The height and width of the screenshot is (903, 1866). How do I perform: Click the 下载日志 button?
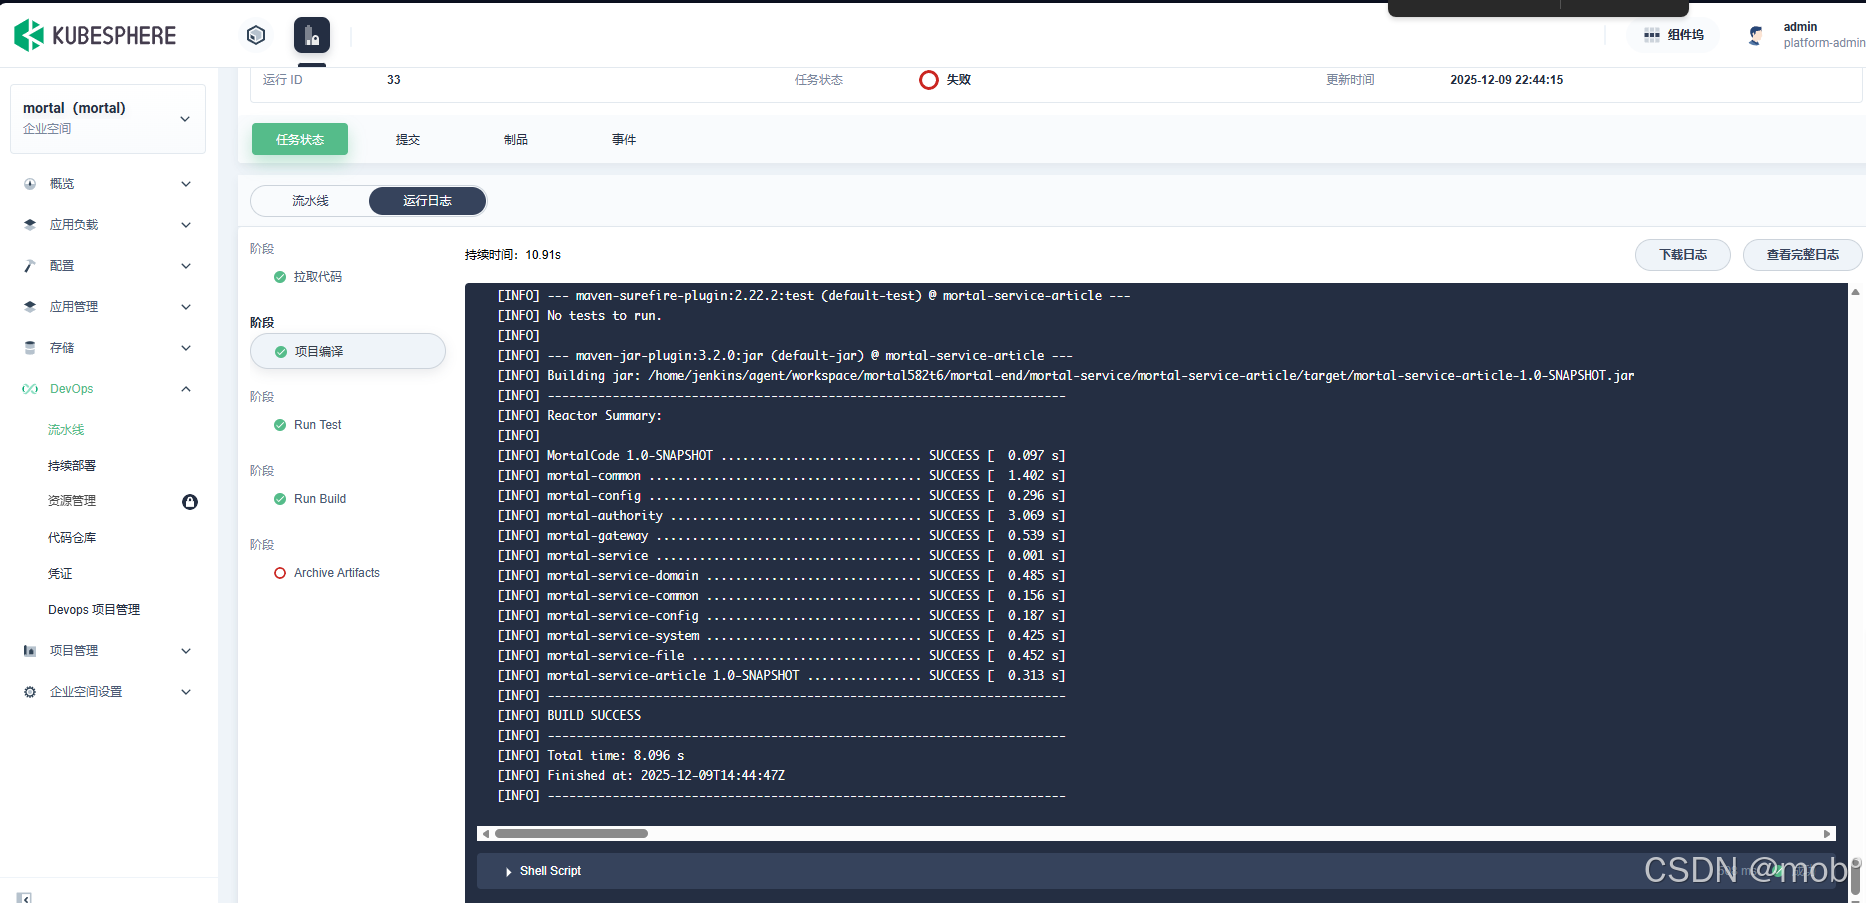1683,255
